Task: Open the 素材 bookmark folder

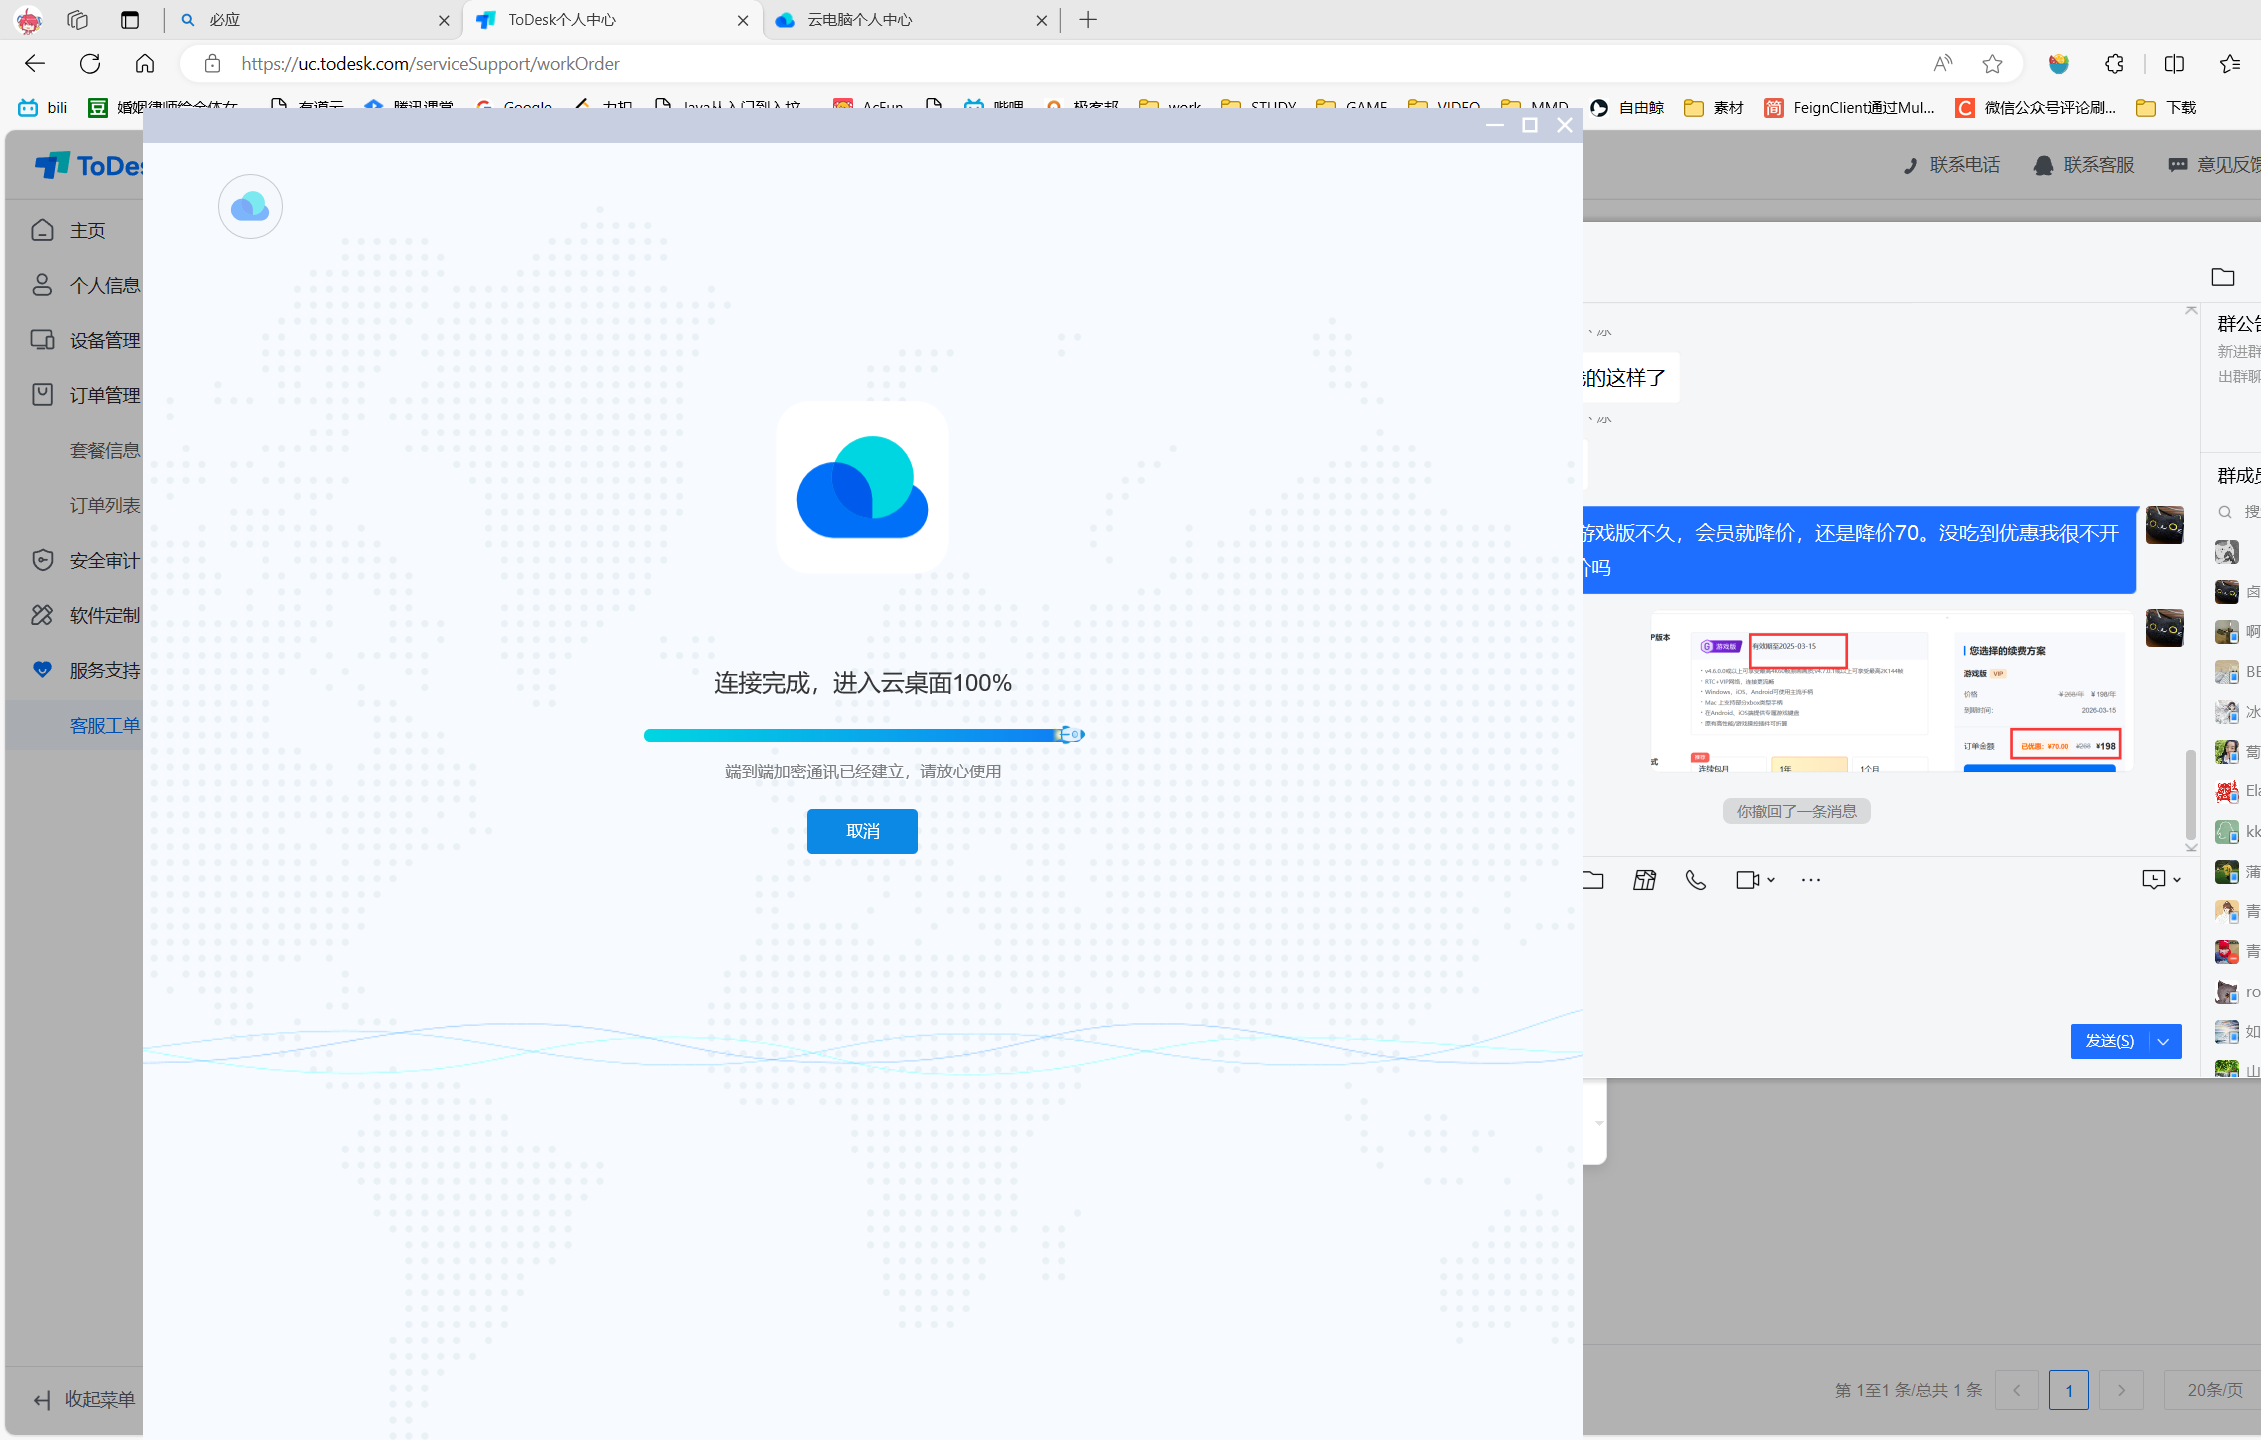Action: click(1714, 107)
